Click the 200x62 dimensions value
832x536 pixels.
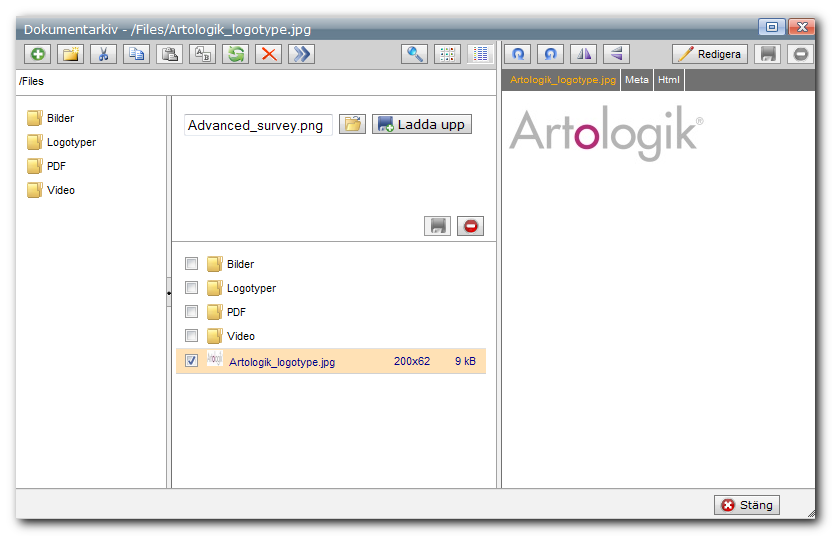(412, 361)
